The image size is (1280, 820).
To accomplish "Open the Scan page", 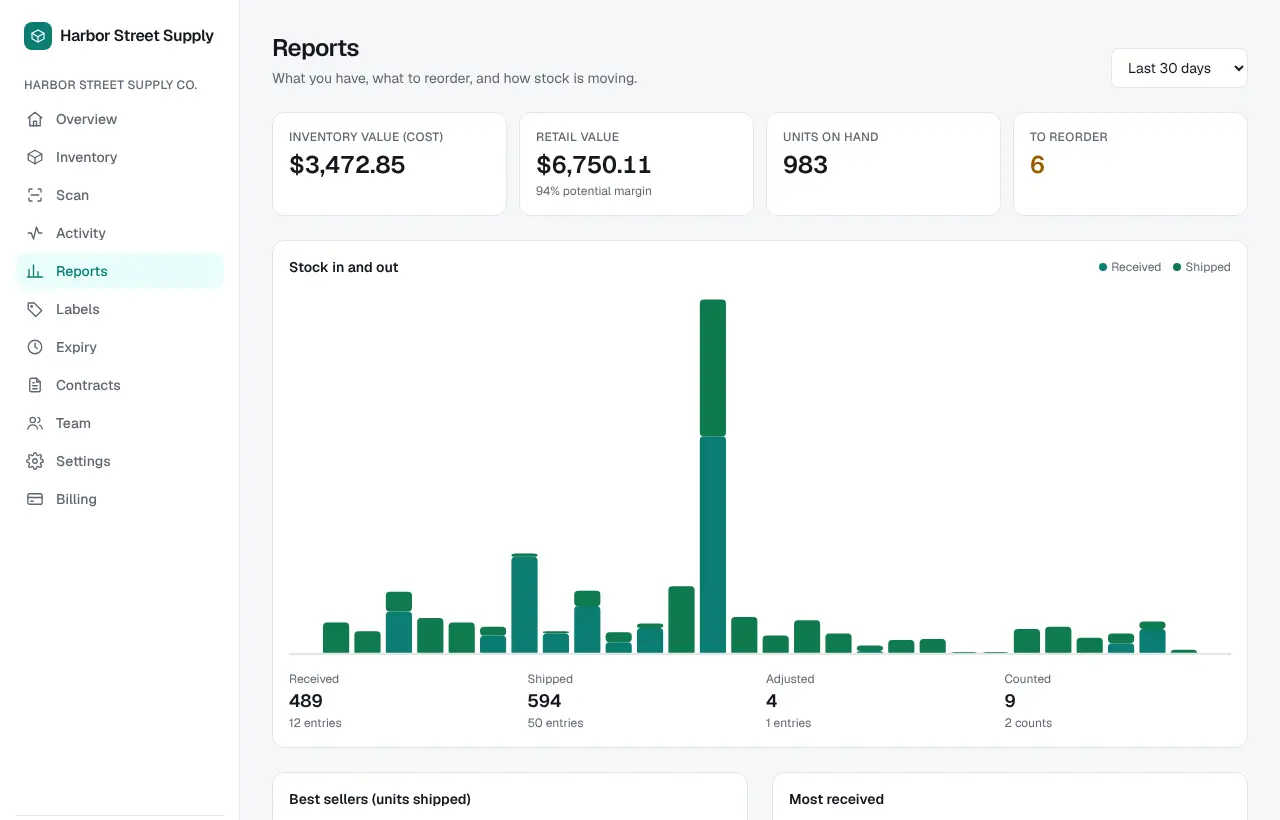I will [120, 195].
